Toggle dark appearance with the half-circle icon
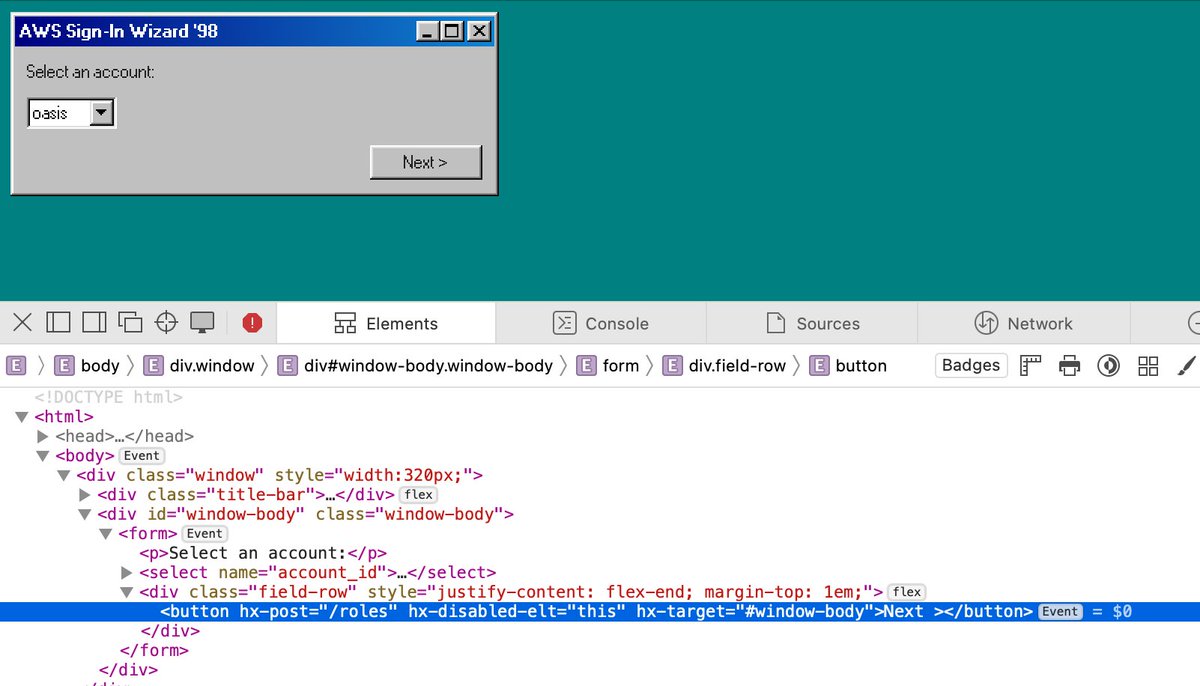Screen dimensions: 1200x686 click(x=1108, y=365)
